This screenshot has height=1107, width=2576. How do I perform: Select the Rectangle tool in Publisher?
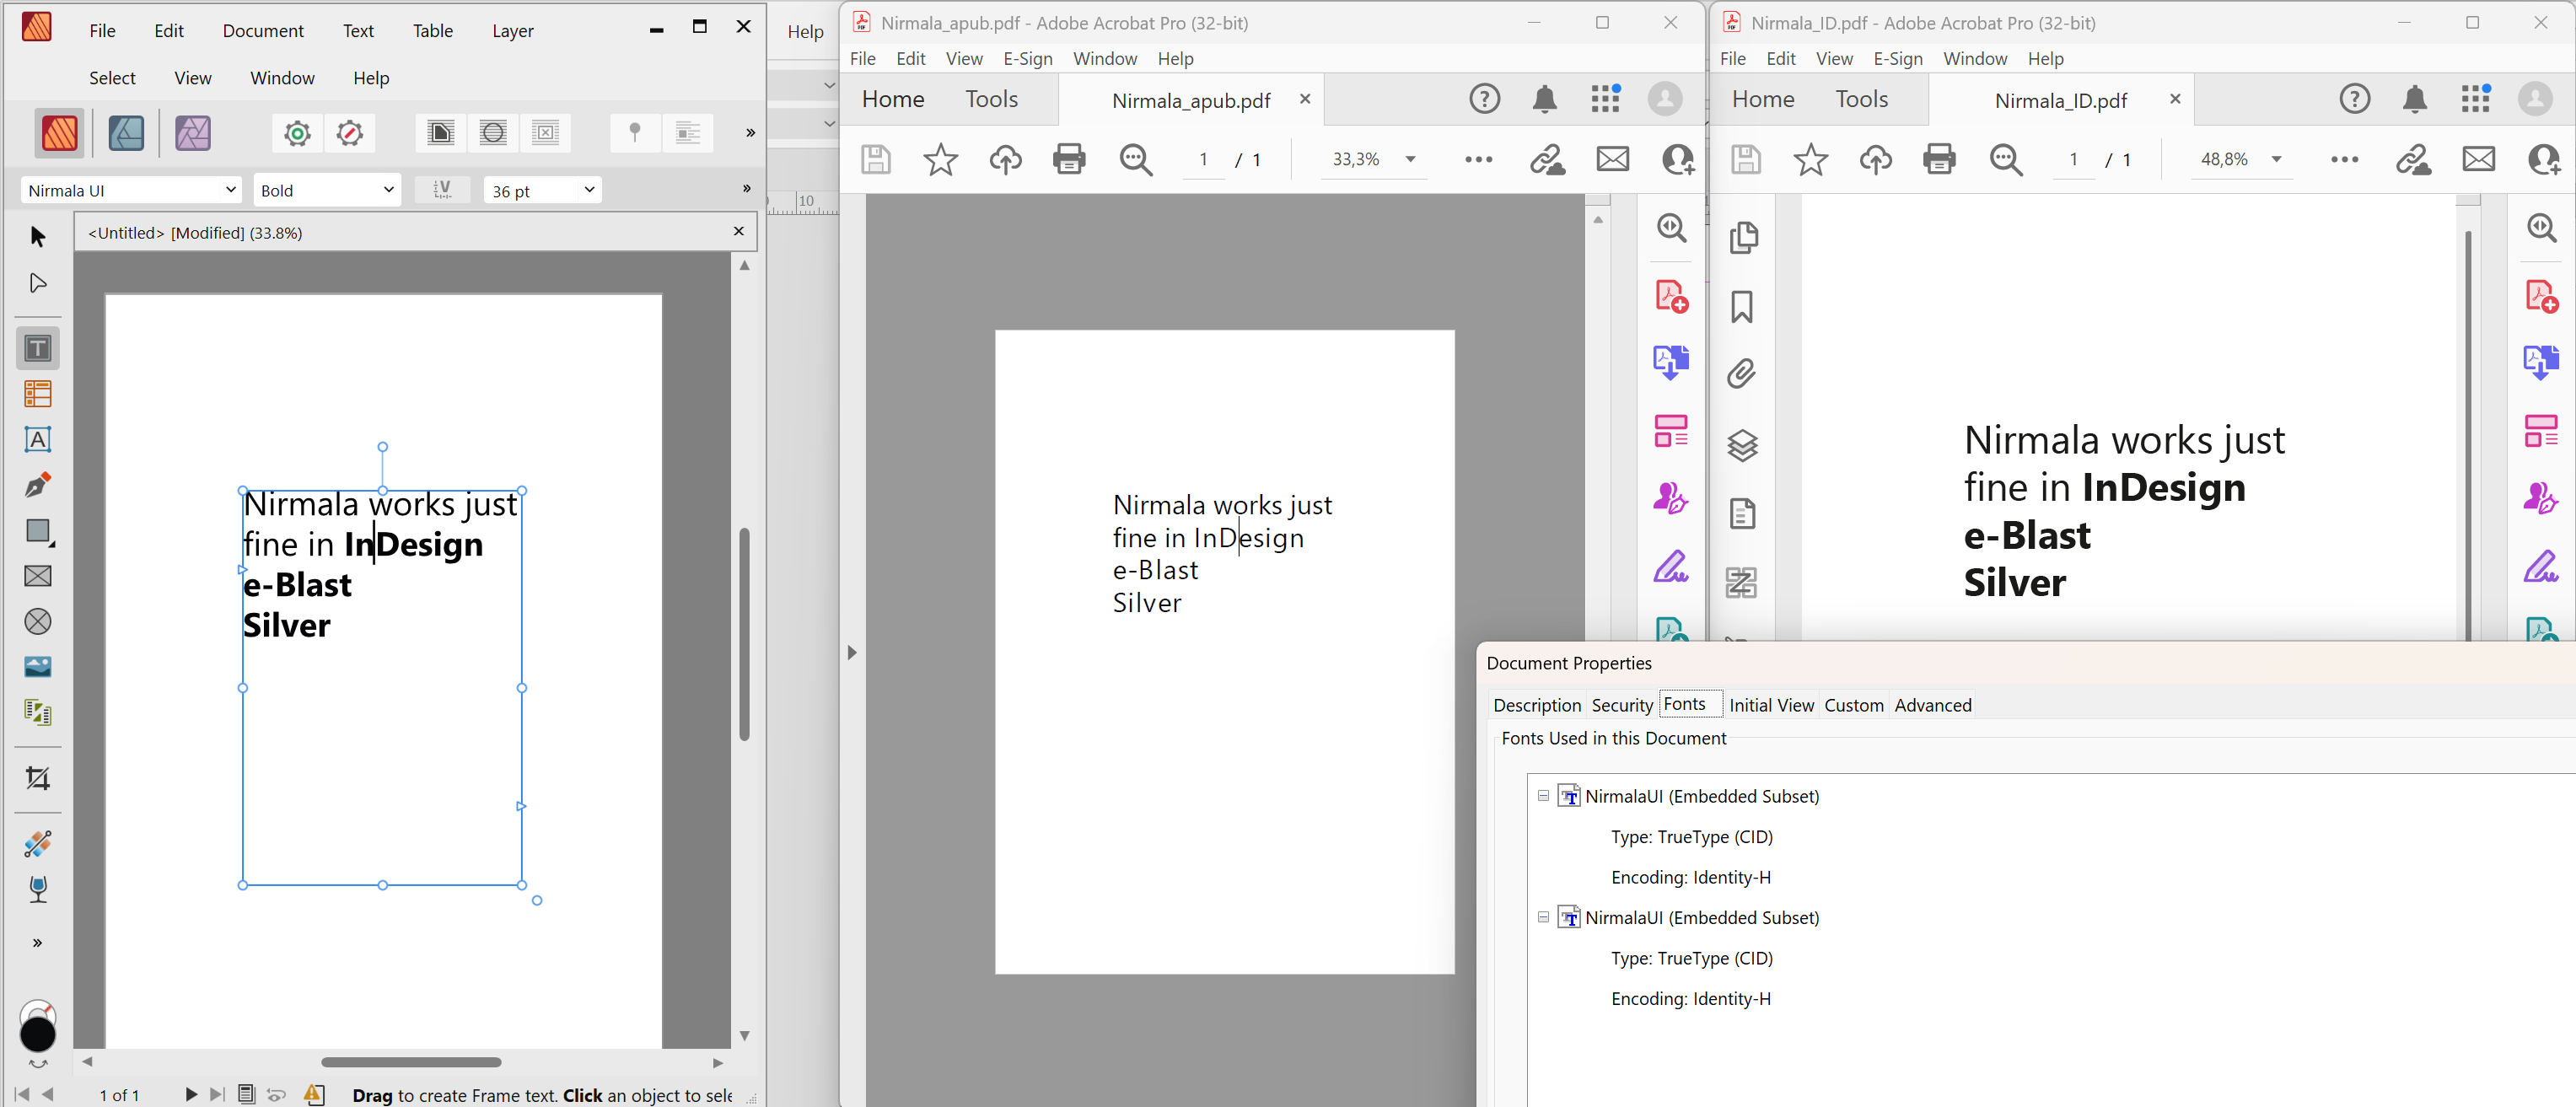coord(38,531)
